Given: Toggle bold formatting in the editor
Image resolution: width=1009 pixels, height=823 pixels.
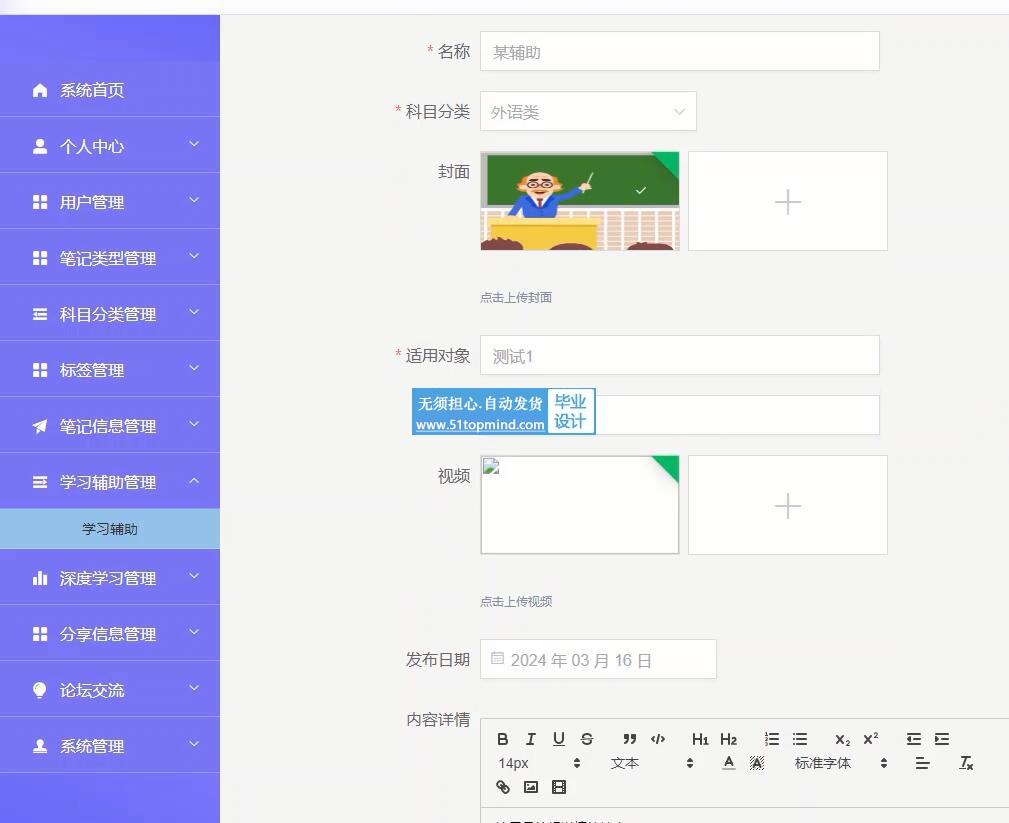Looking at the screenshot, I should click(503, 739).
